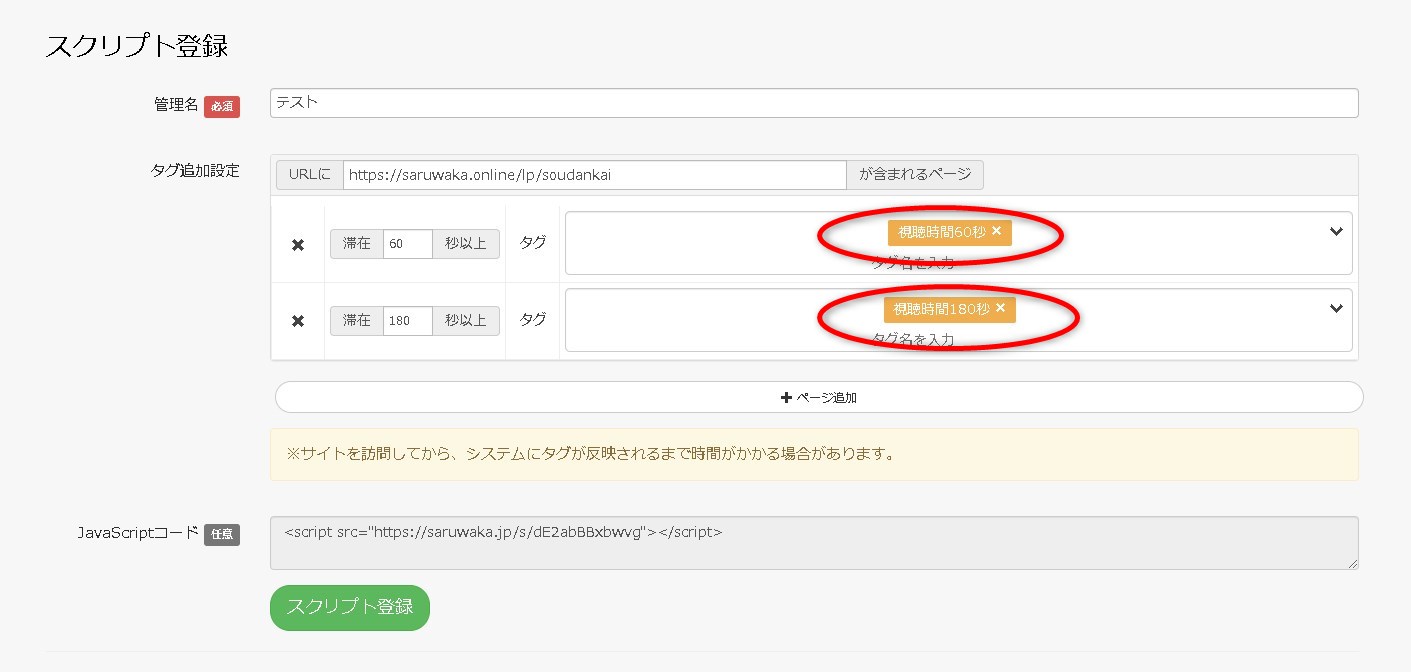
Task: Delete the 60-second stay row with the X icon
Action: coord(297,245)
